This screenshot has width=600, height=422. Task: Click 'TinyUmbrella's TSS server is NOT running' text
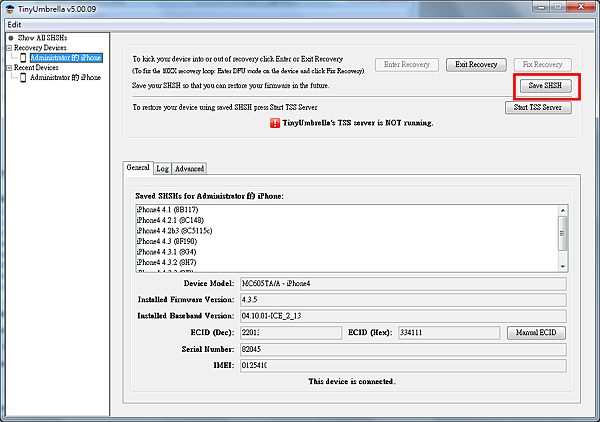358,123
